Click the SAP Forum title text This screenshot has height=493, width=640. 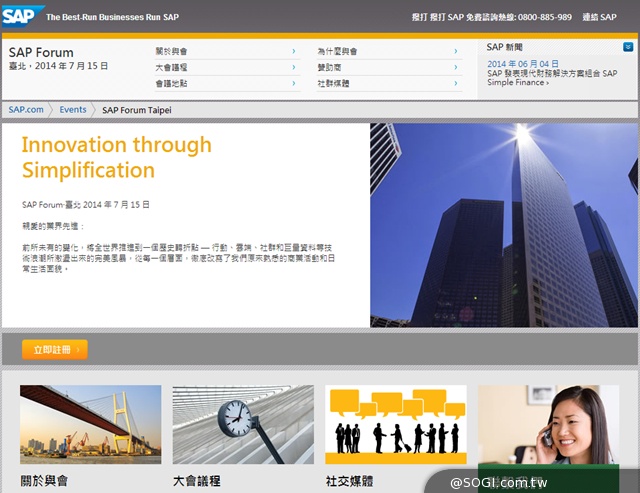(x=41, y=52)
